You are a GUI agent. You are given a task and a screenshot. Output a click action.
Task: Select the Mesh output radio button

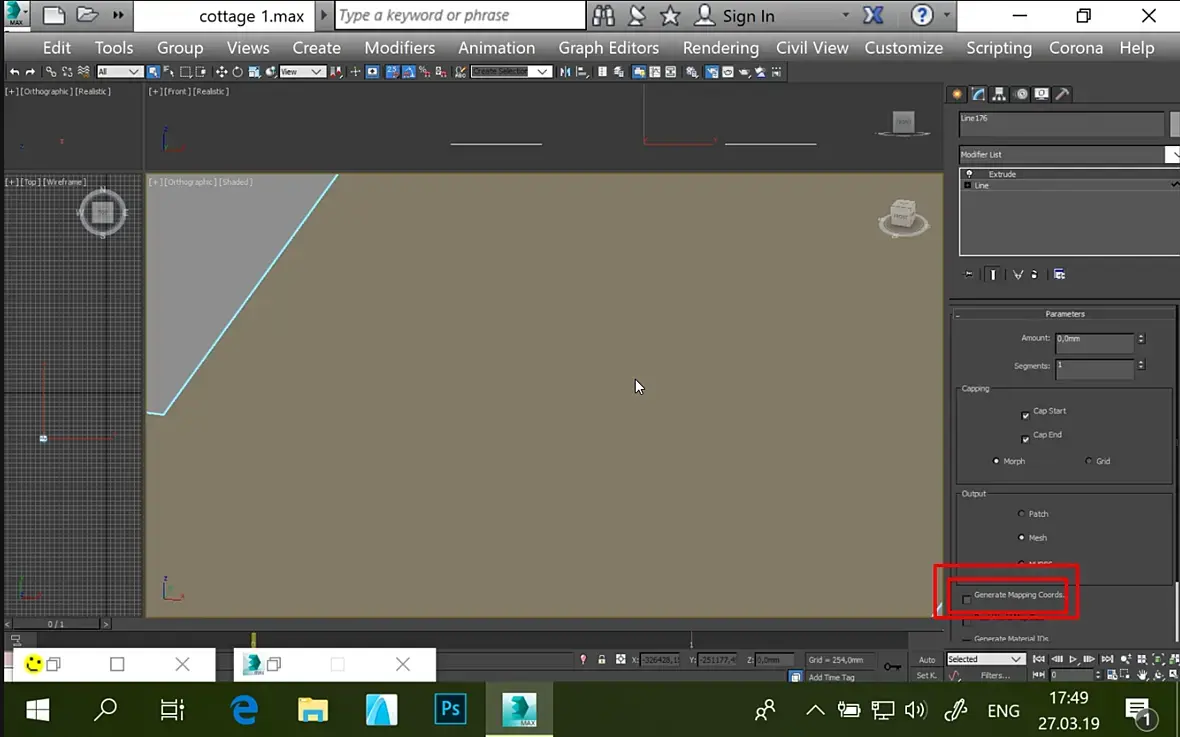pyautogui.click(x=1021, y=538)
